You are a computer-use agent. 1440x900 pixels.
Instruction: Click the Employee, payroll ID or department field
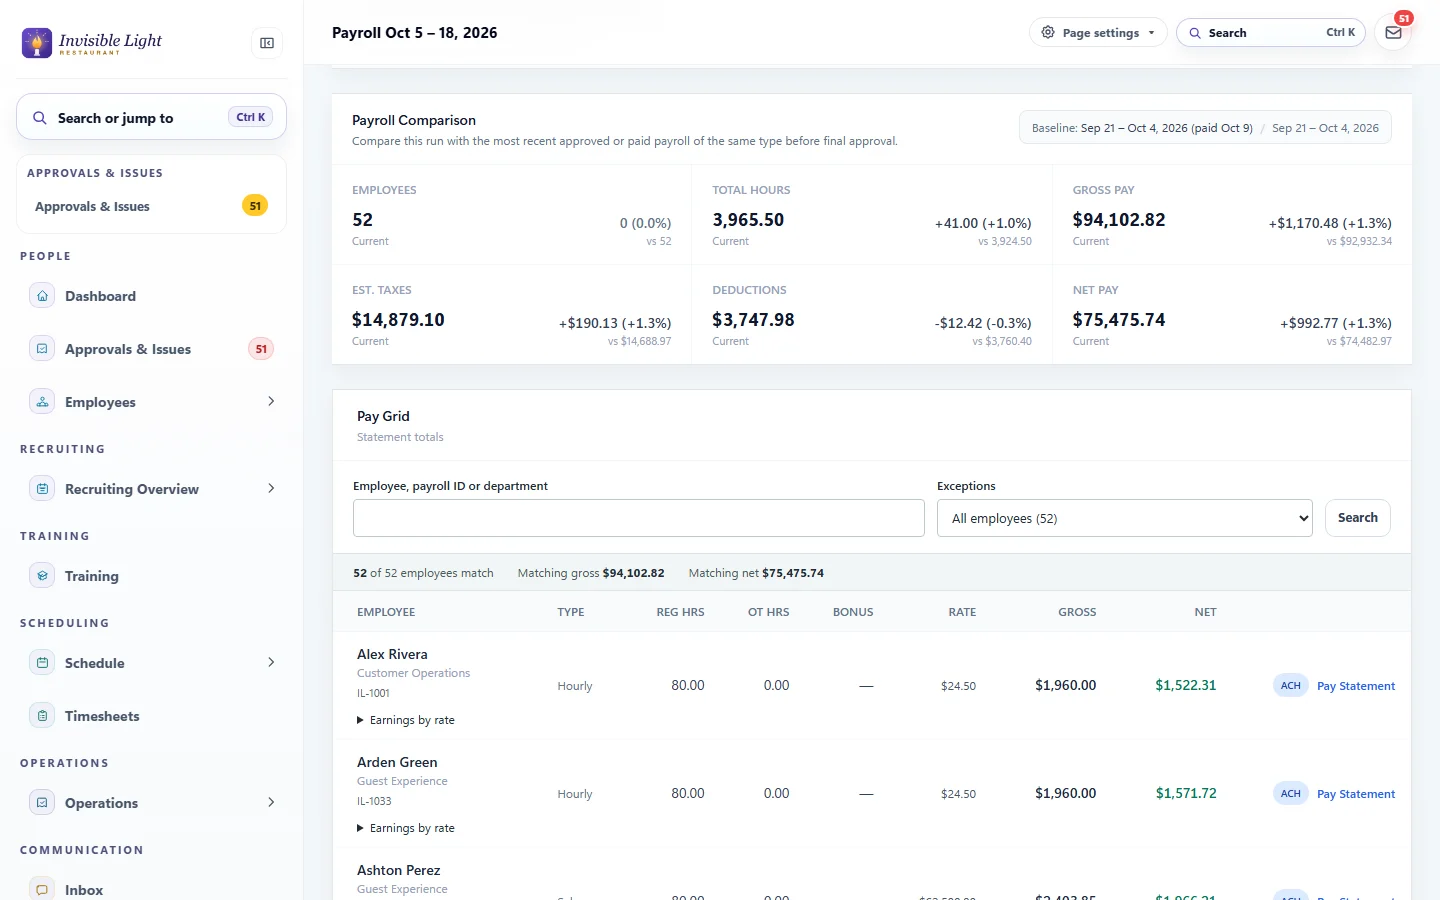coord(639,518)
